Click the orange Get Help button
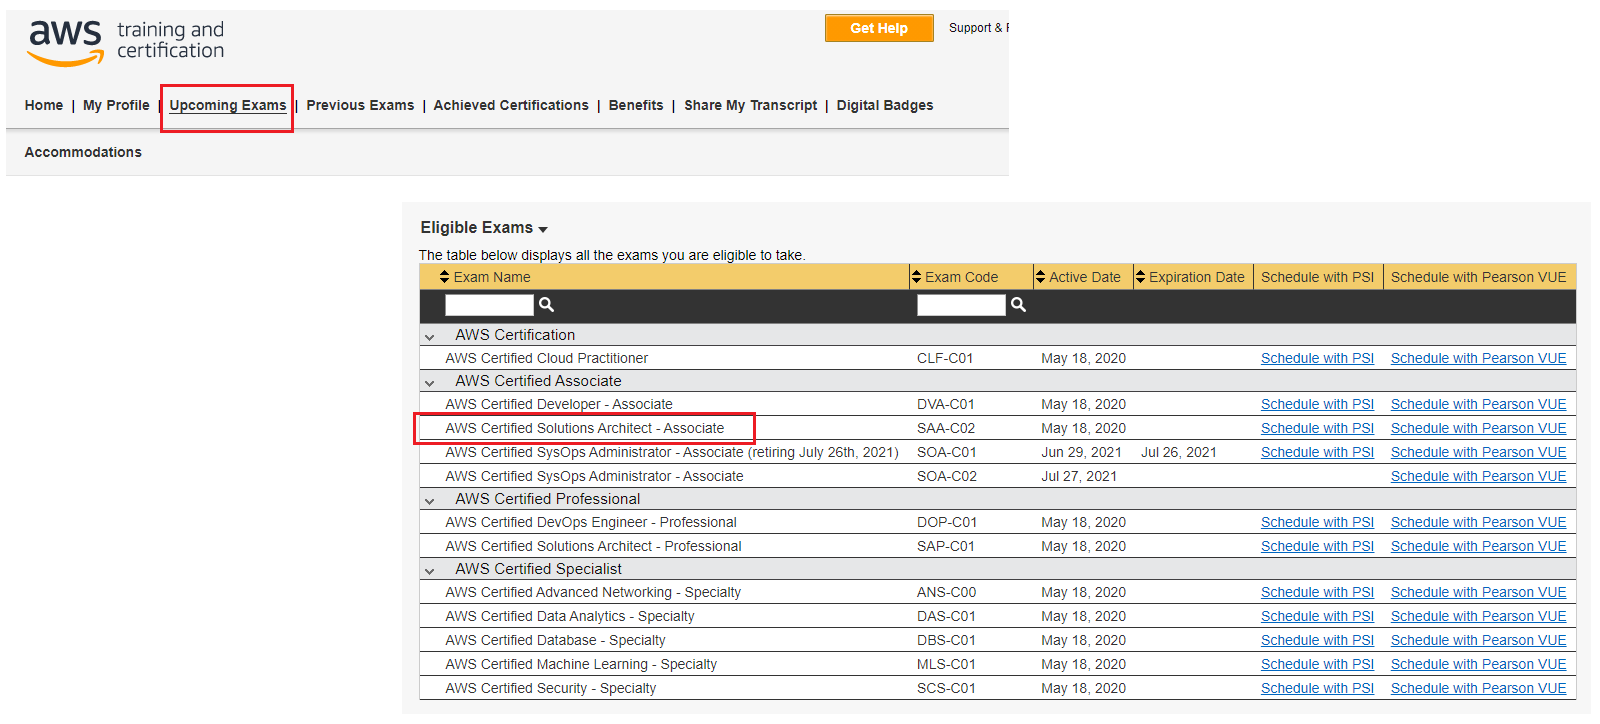This screenshot has height=724, width=1600. tap(879, 28)
